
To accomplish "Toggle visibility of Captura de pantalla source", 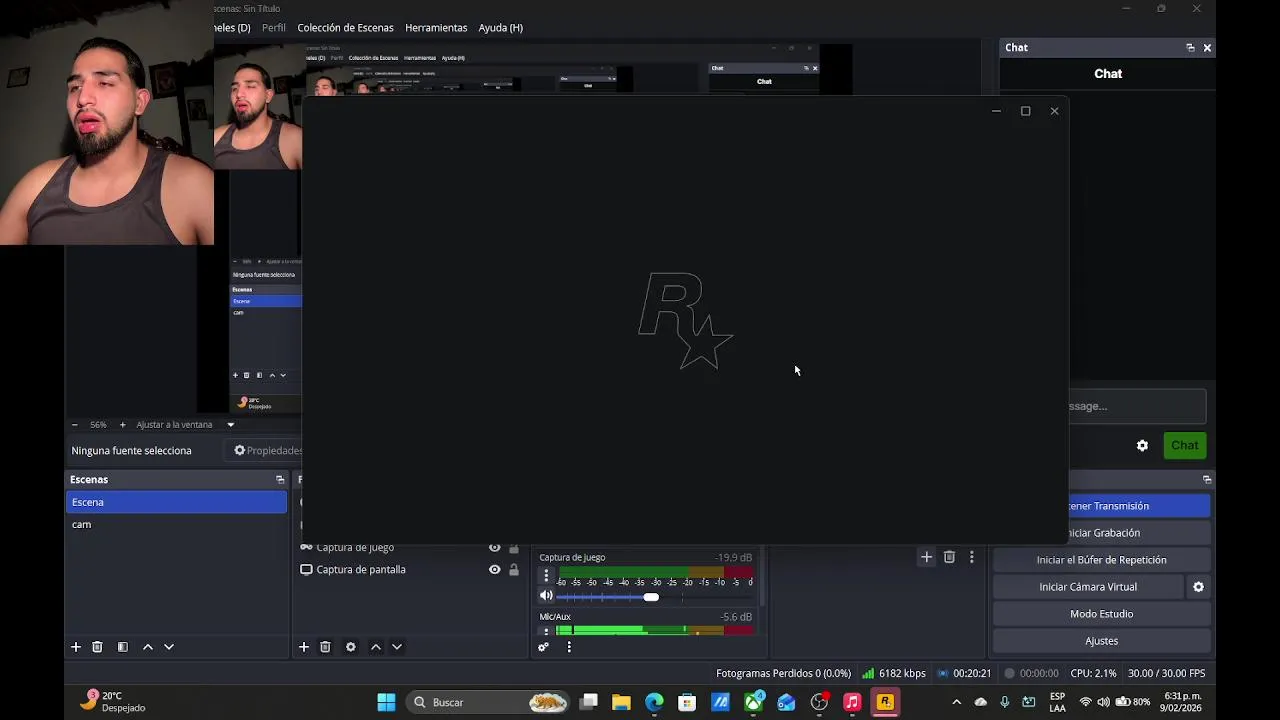I will point(494,570).
